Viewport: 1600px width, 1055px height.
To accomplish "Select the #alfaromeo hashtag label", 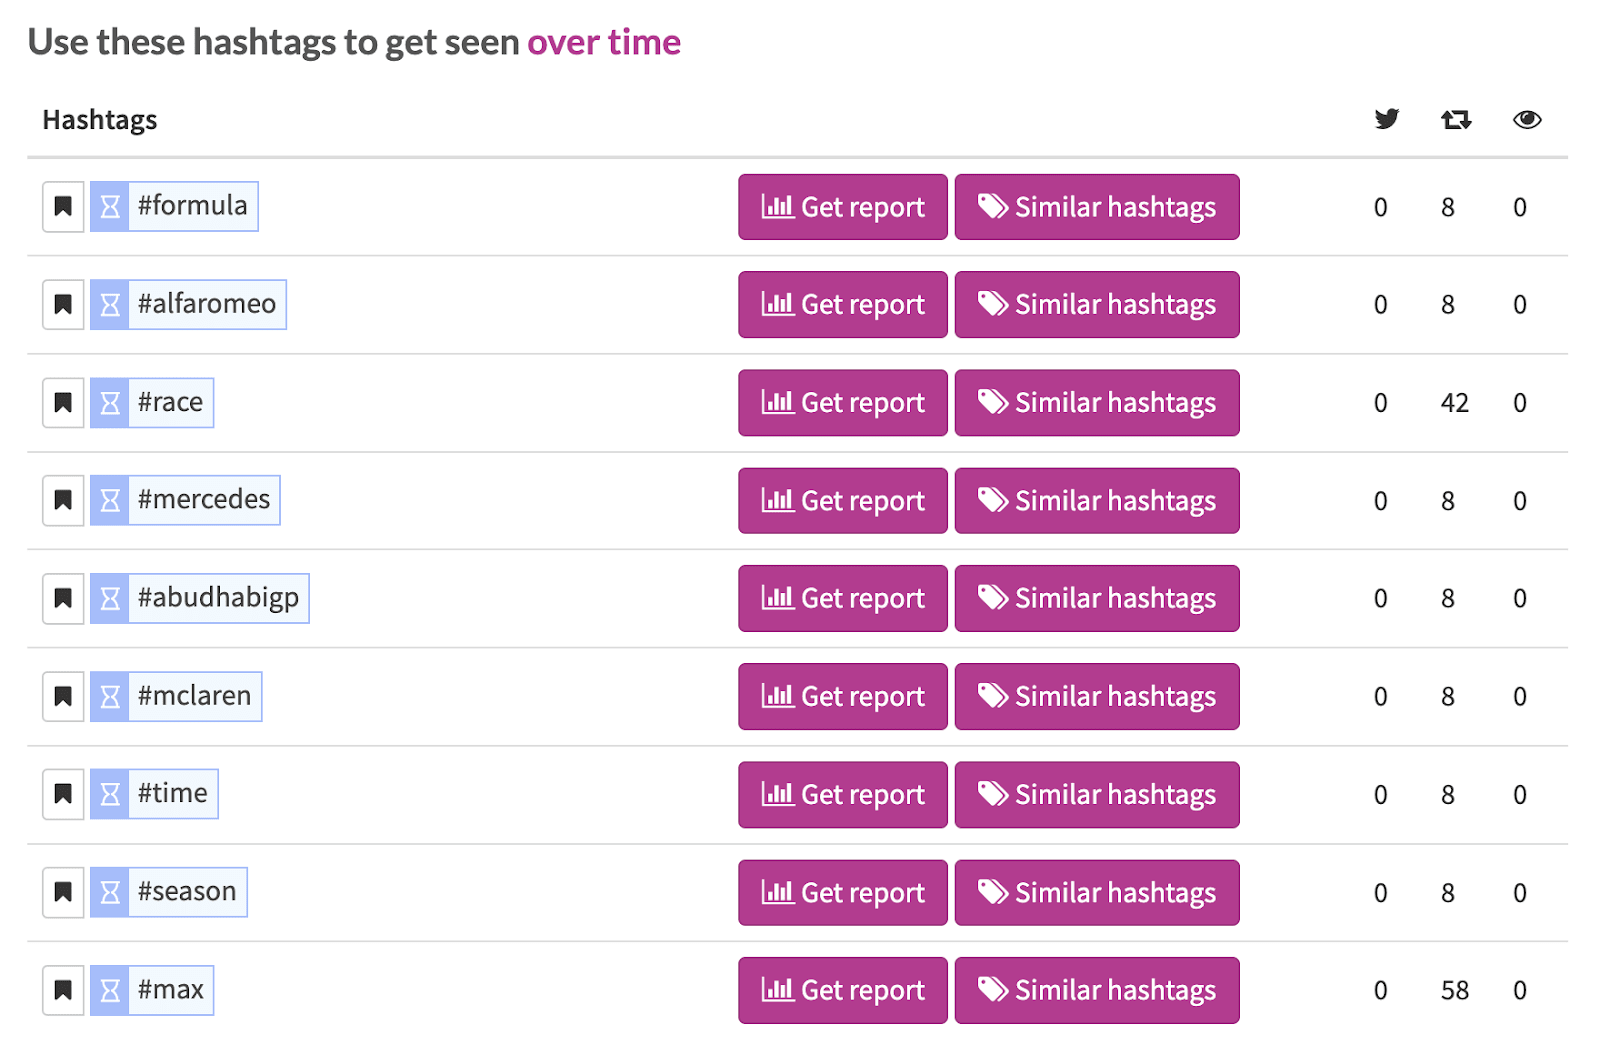I will pyautogui.click(x=207, y=304).
